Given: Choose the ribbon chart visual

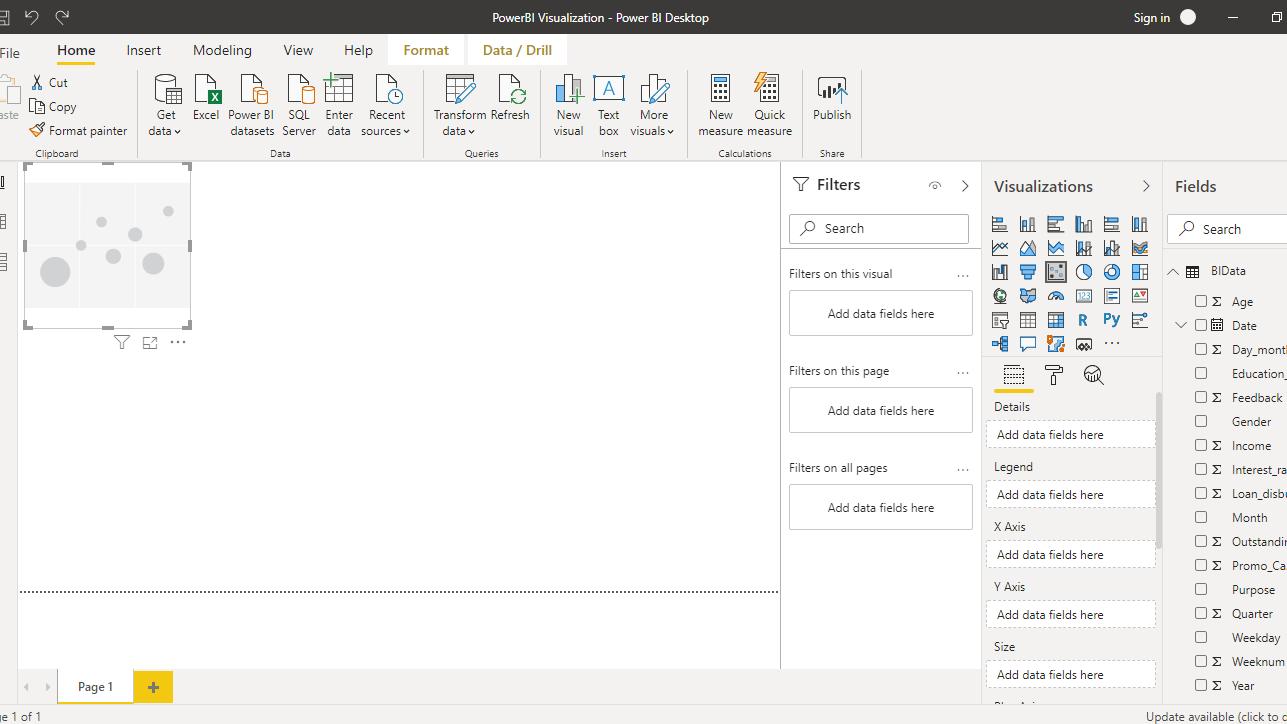Looking at the screenshot, I should click(x=1140, y=248).
